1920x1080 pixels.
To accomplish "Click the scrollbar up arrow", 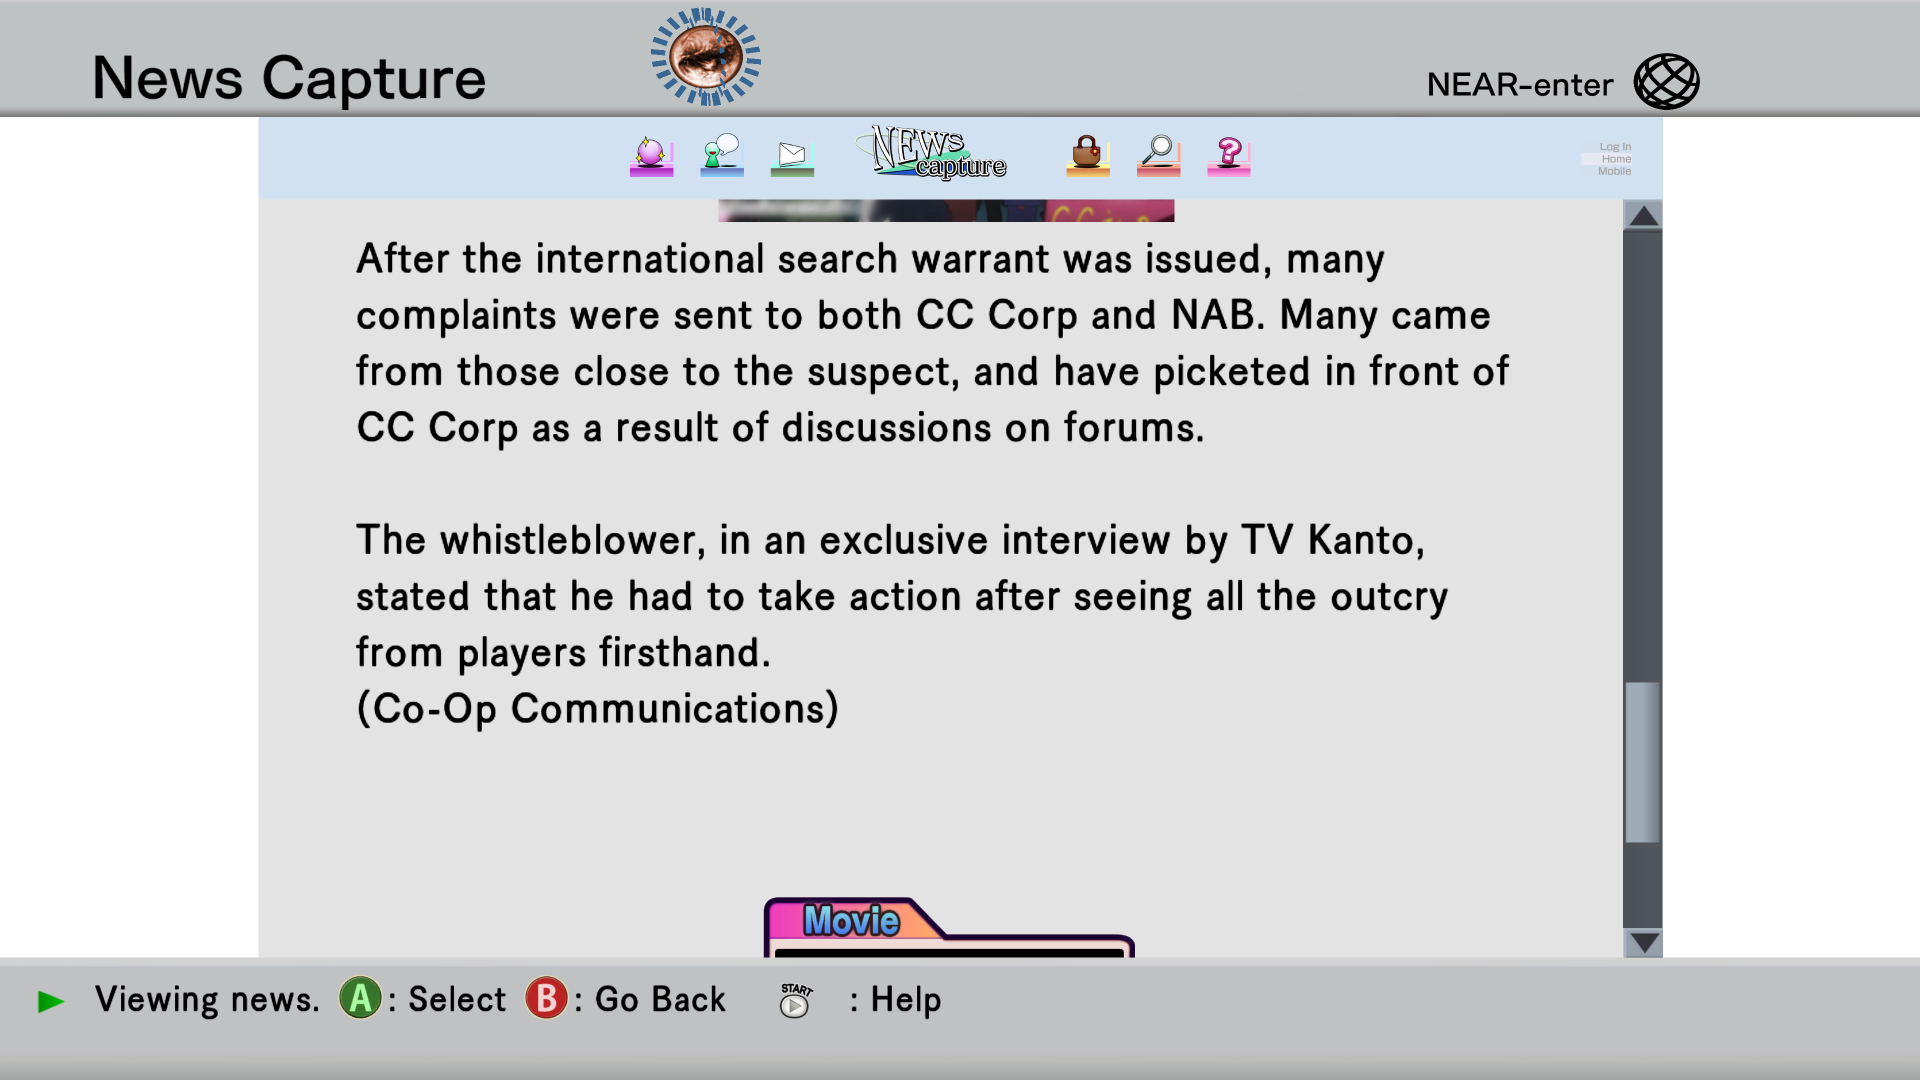I will coord(1643,215).
